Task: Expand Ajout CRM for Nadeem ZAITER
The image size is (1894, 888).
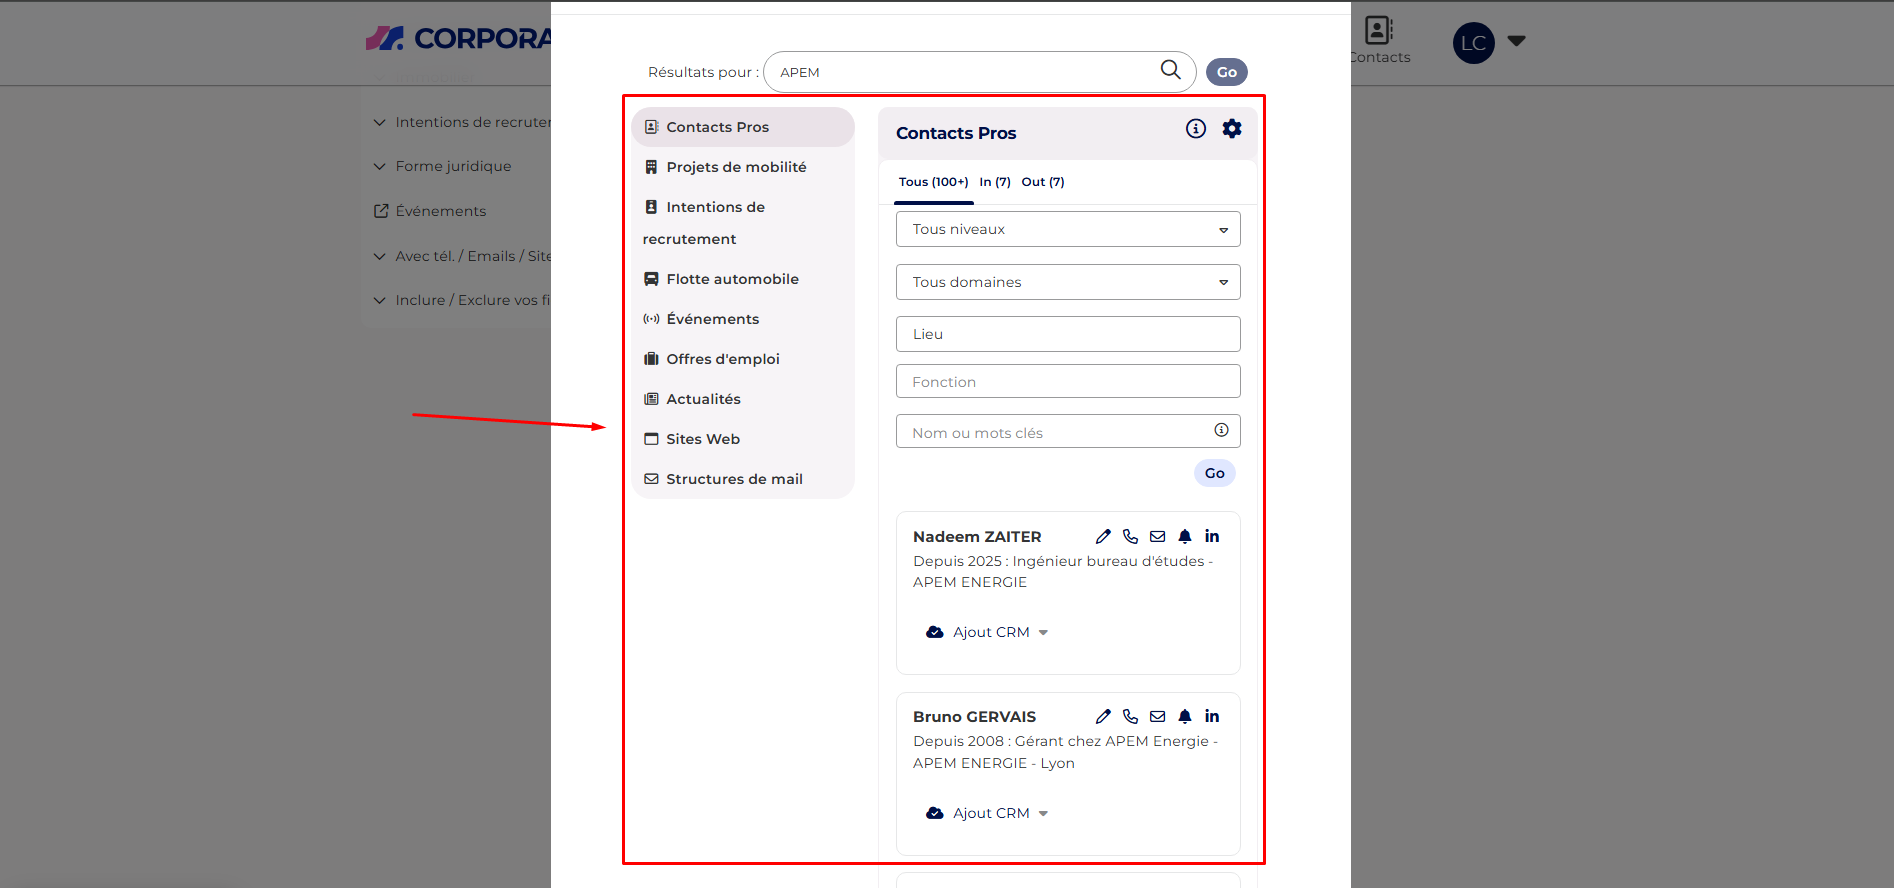Action: point(990,632)
